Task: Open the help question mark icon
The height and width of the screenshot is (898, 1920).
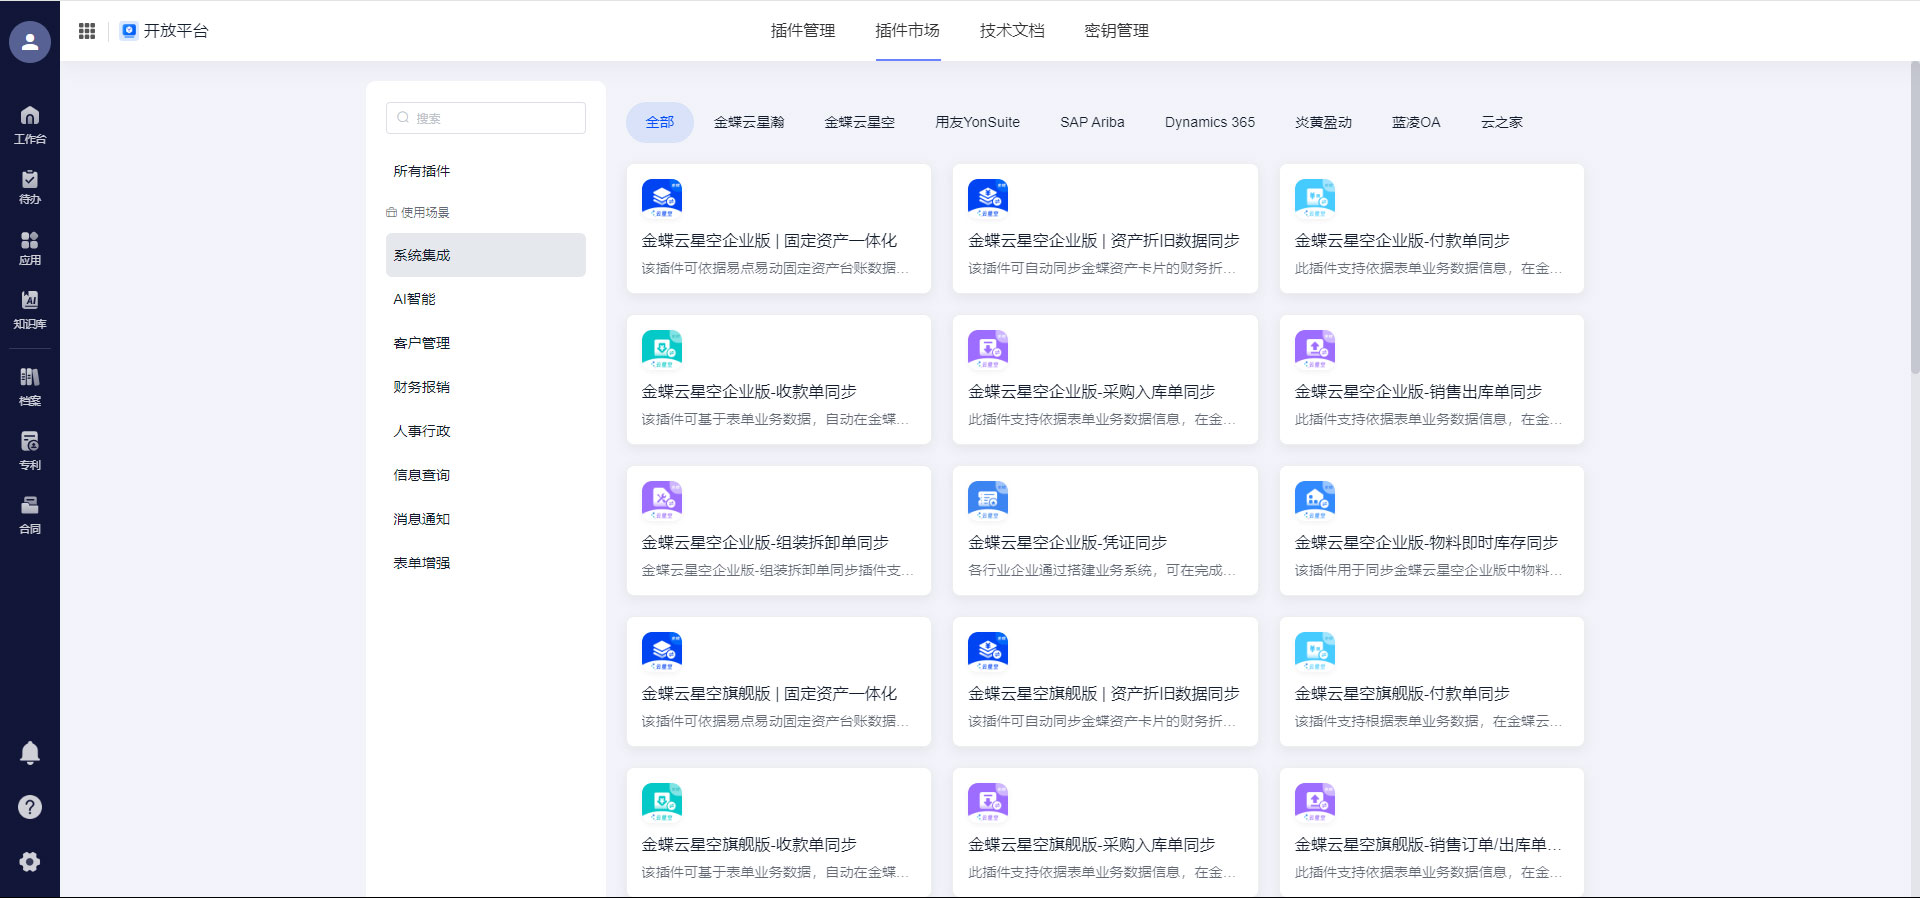Action: [x=30, y=807]
